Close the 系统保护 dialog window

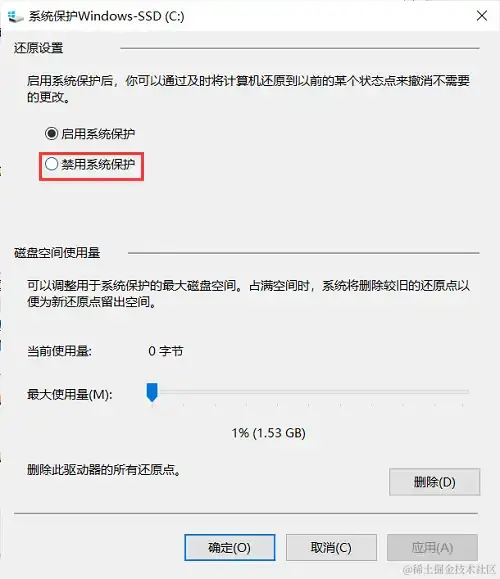482,16
